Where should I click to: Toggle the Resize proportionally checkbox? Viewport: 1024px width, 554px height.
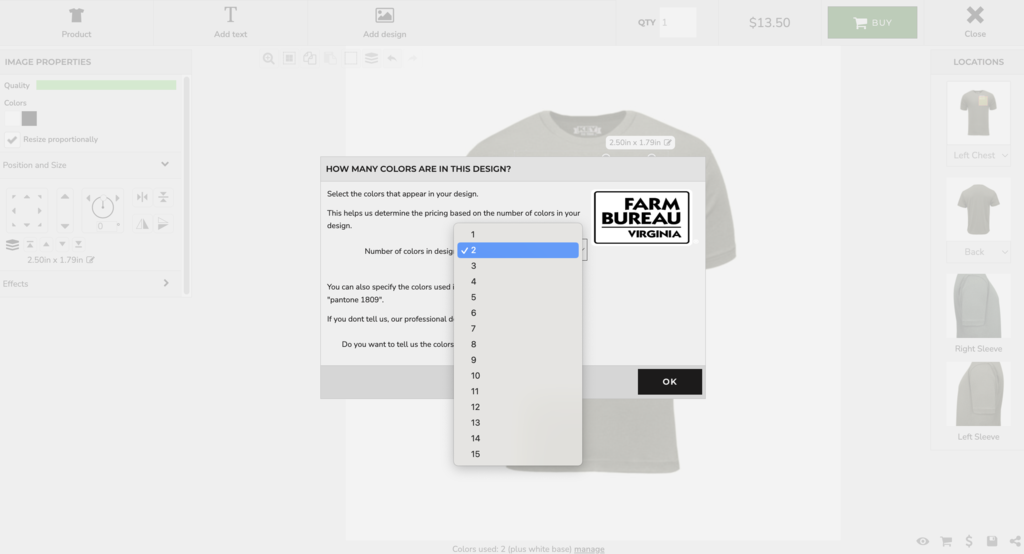pyautogui.click(x=12, y=139)
